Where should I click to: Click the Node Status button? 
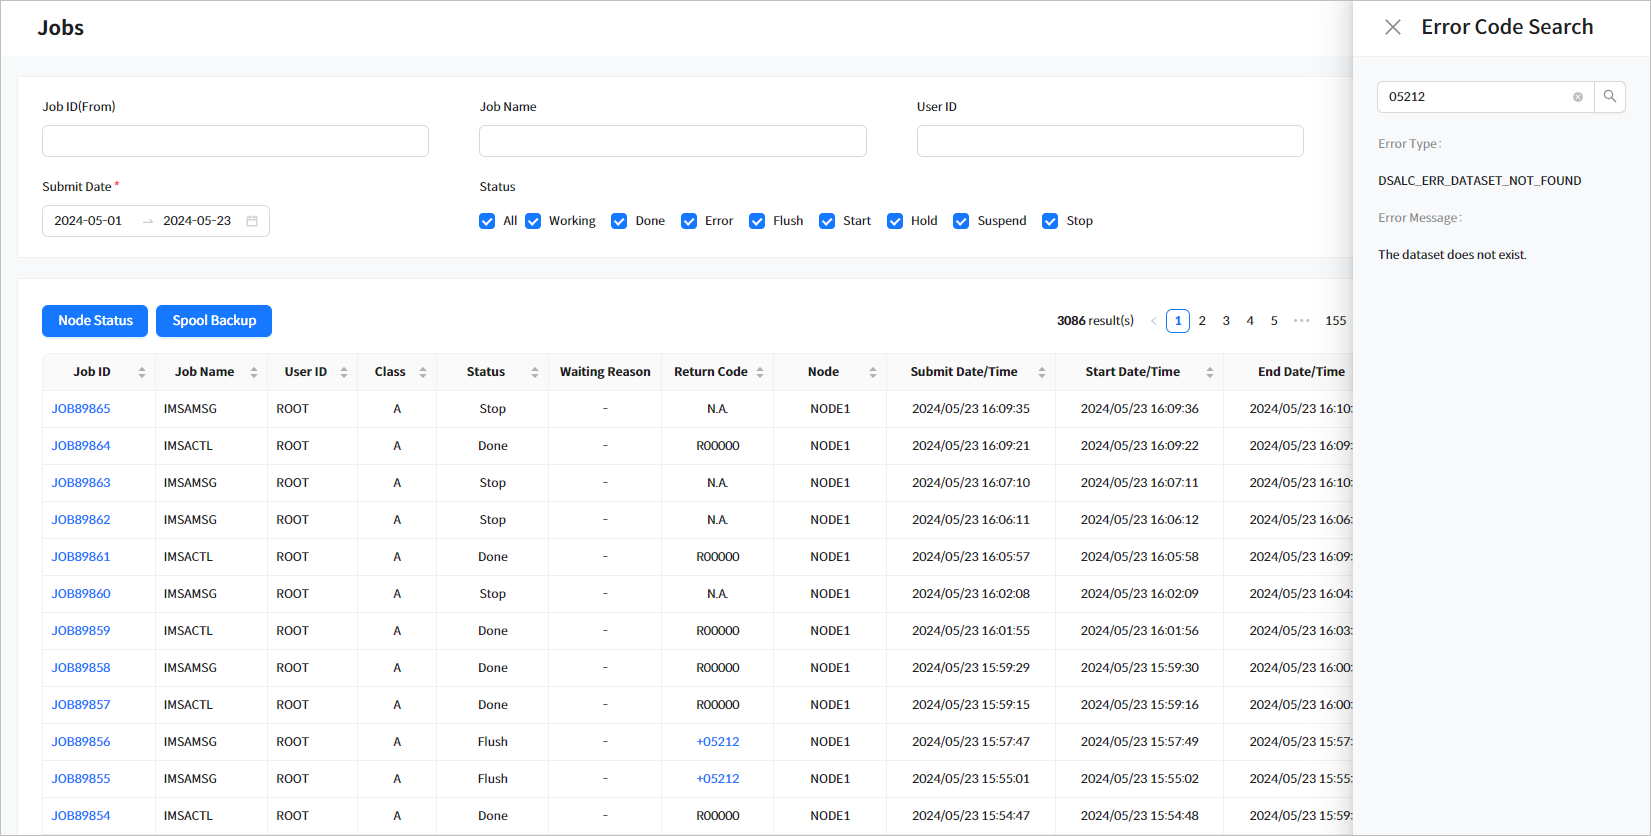[95, 321]
